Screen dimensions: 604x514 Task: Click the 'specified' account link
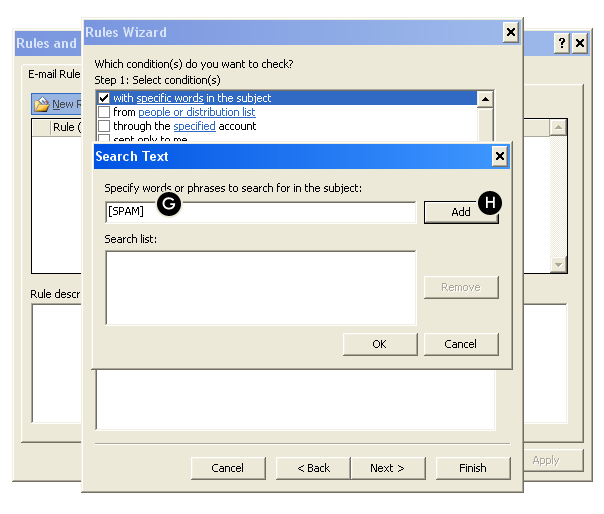[x=194, y=126]
